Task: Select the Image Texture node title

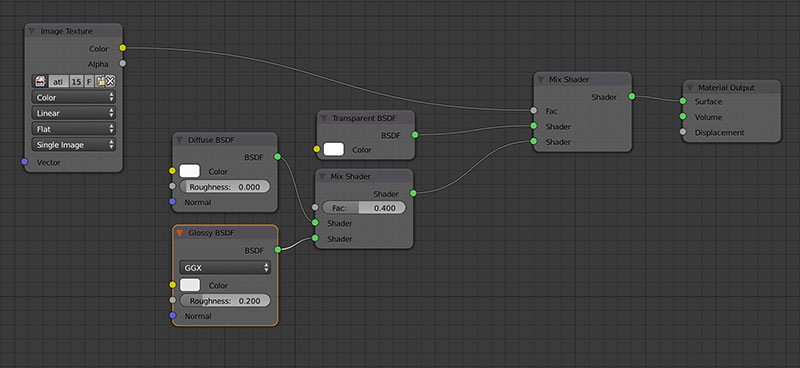Action: 67,31
